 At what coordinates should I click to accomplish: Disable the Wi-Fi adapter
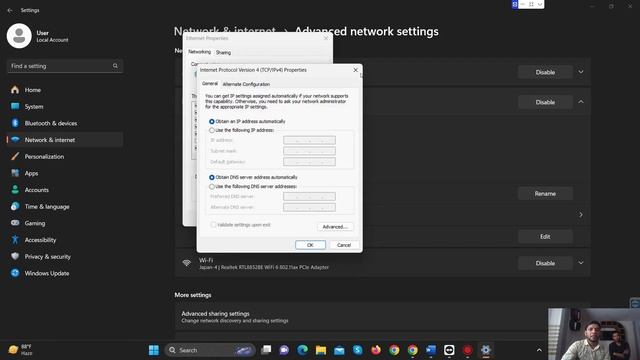point(545,263)
